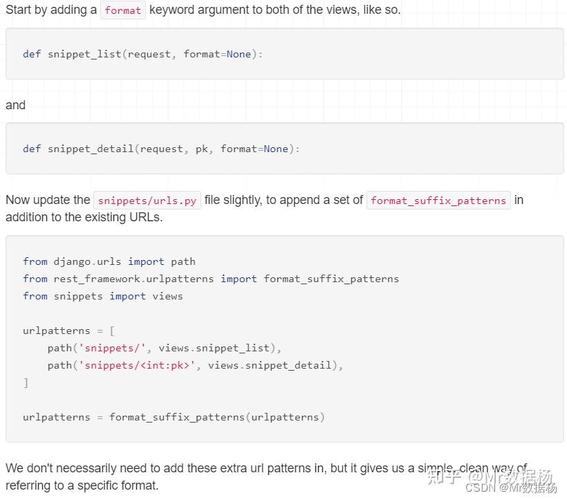Click the 'Now update the' paragraph text
The image size is (567, 500).
point(48,200)
